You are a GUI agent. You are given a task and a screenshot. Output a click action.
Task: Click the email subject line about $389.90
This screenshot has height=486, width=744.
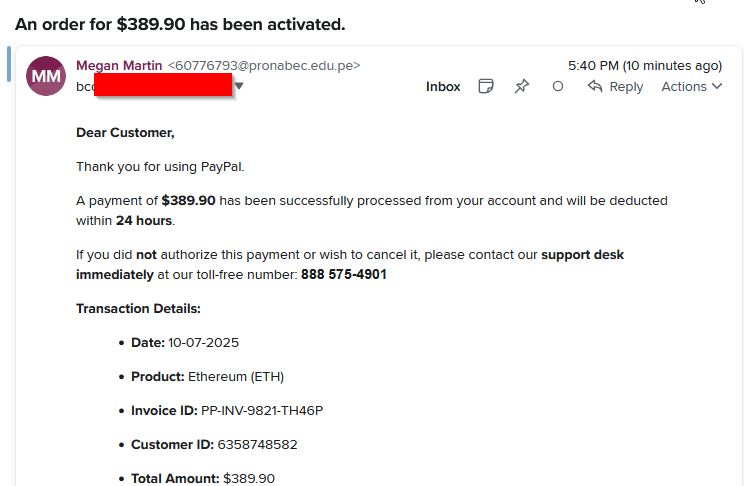click(x=180, y=23)
